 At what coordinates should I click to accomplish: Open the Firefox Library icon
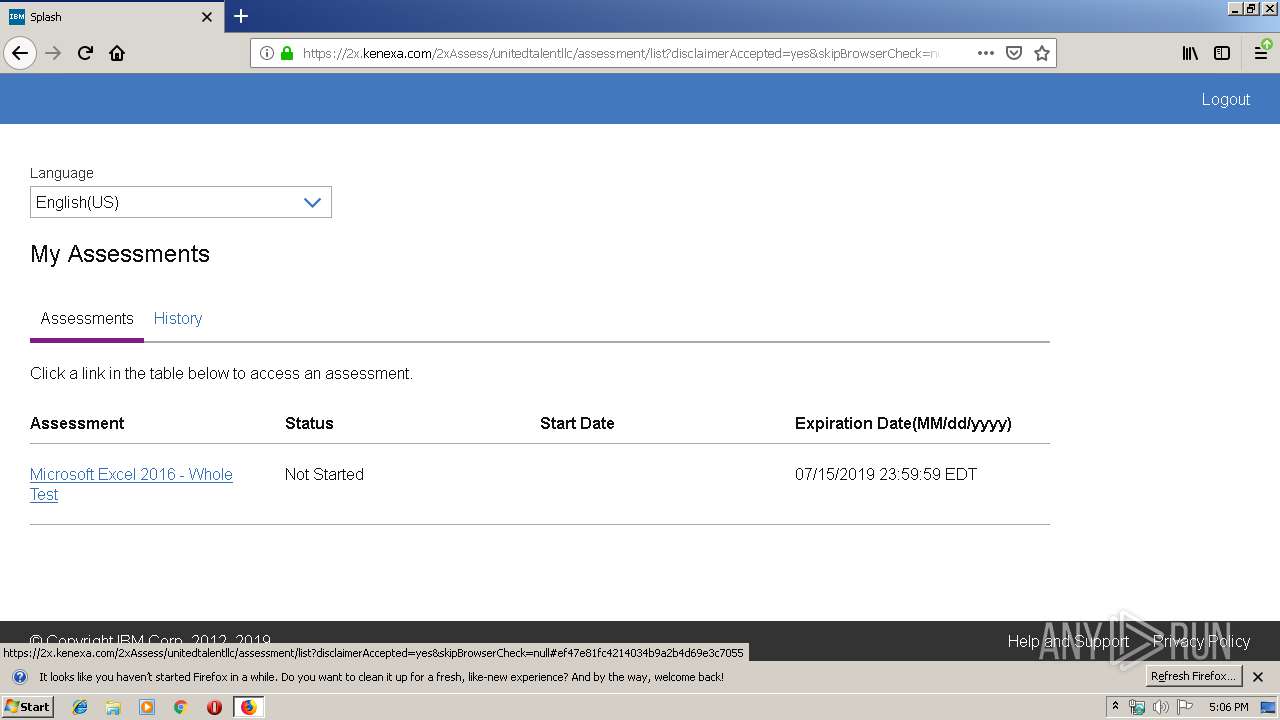point(1190,53)
